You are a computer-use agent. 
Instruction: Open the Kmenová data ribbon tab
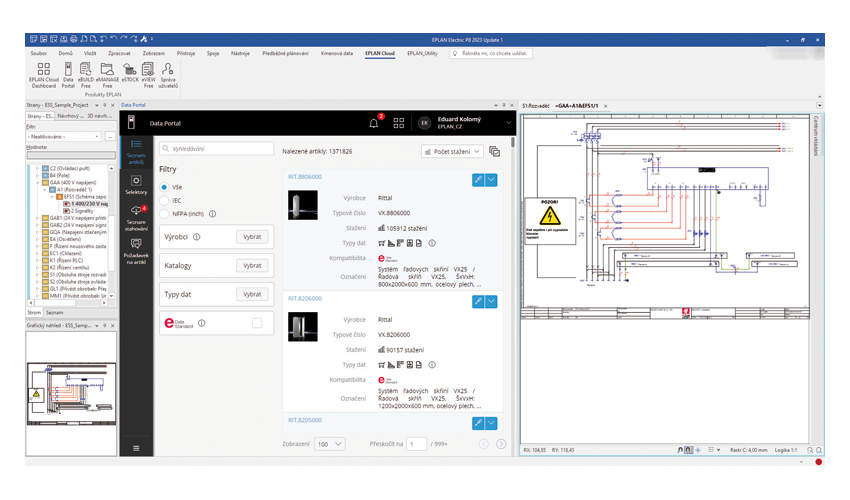pos(337,53)
